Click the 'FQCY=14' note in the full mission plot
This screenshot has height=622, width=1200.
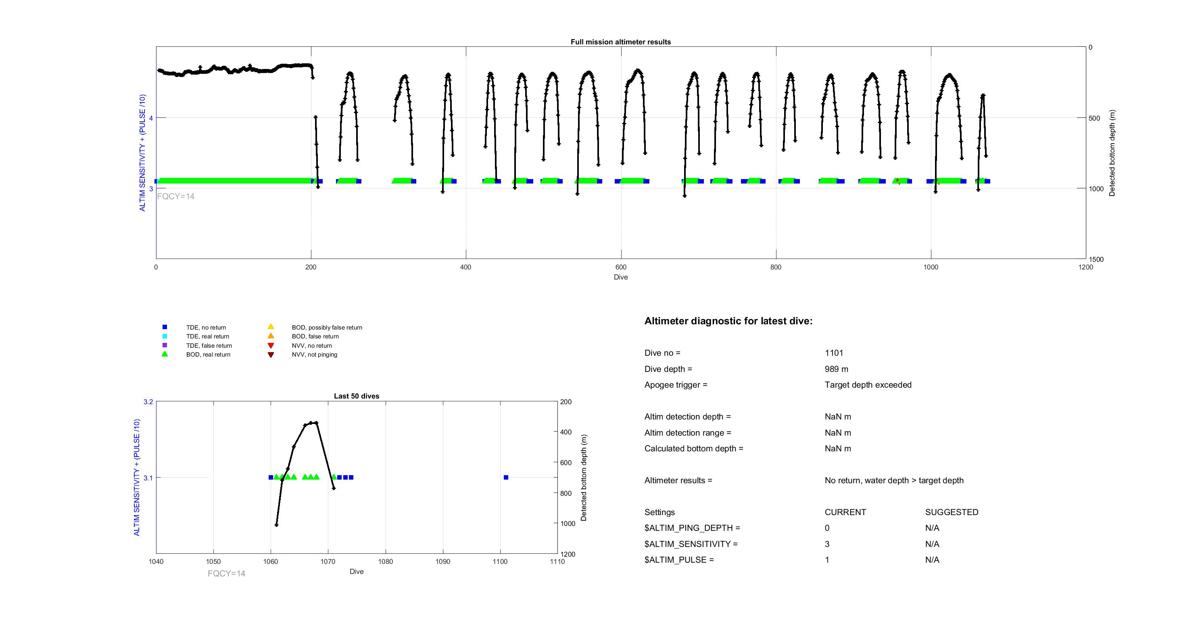click(x=176, y=196)
